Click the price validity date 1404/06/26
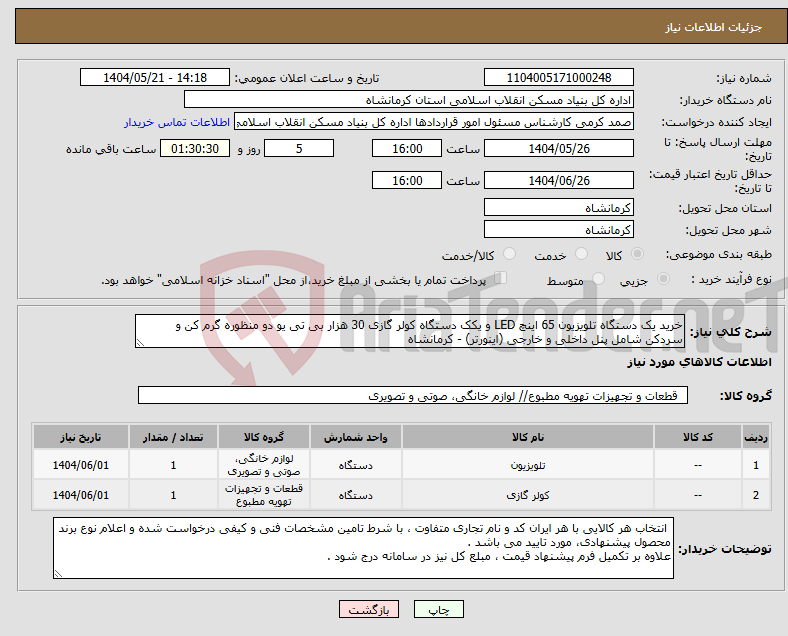The height and width of the screenshot is (636, 788). [559, 180]
